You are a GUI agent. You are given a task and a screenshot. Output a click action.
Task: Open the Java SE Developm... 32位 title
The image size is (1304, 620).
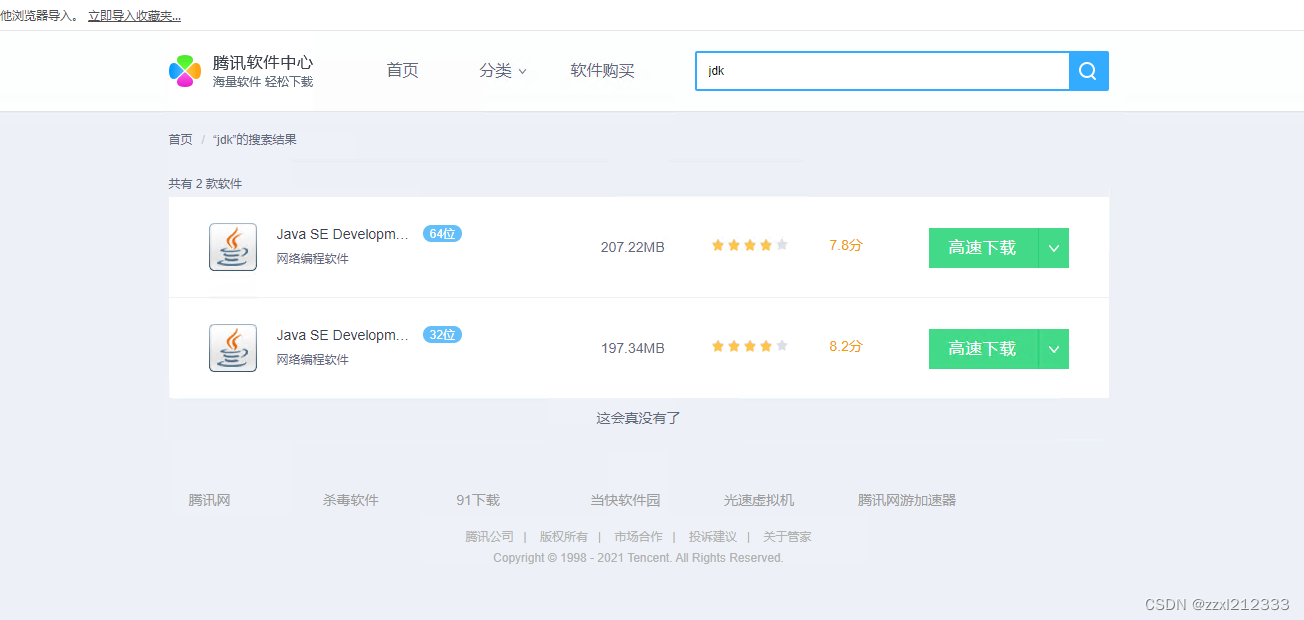(x=343, y=335)
